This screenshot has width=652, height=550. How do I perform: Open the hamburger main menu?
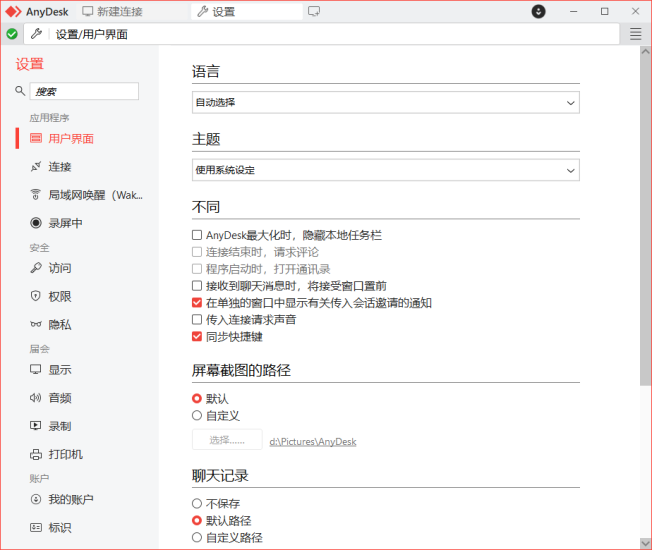click(x=635, y=34)
